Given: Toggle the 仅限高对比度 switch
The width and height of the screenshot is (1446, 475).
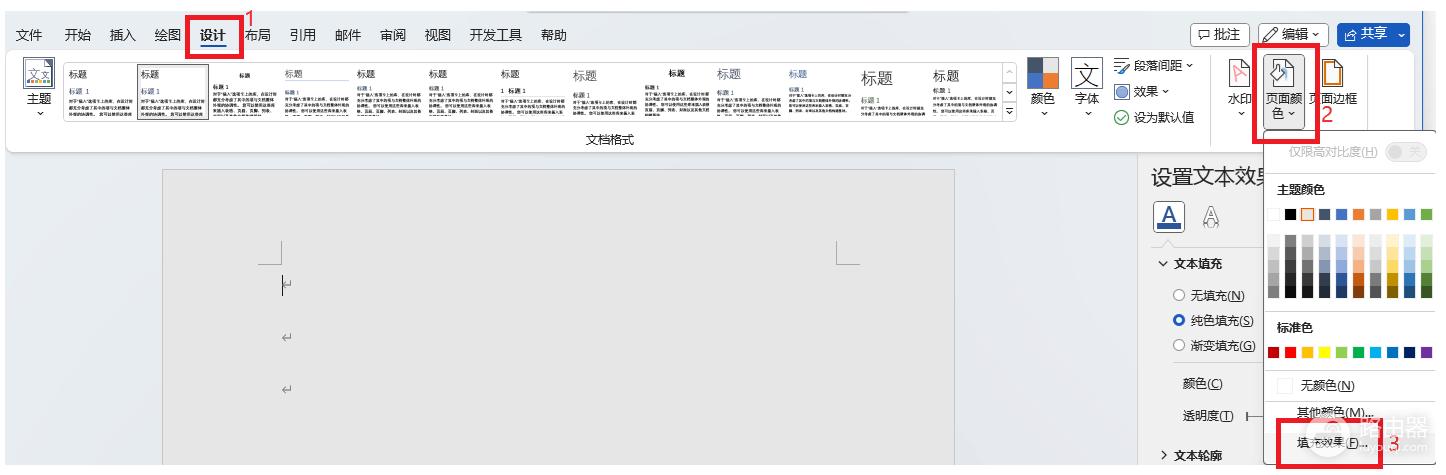Looking at the screenshot, I should (x=1405, y=152).
